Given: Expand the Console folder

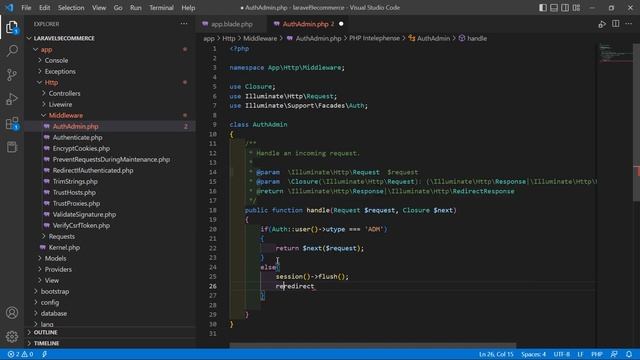Looking at the screenshot, I should point(56,60).
